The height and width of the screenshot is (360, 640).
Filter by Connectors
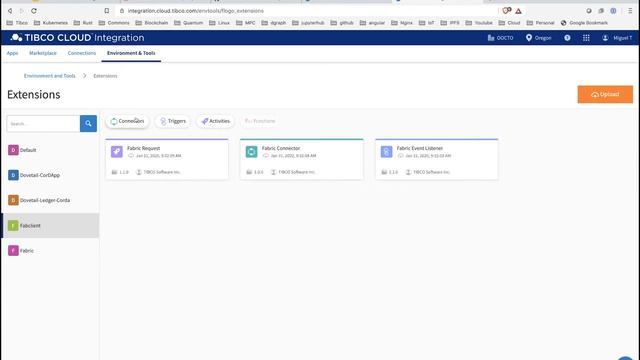pos(127,121)
